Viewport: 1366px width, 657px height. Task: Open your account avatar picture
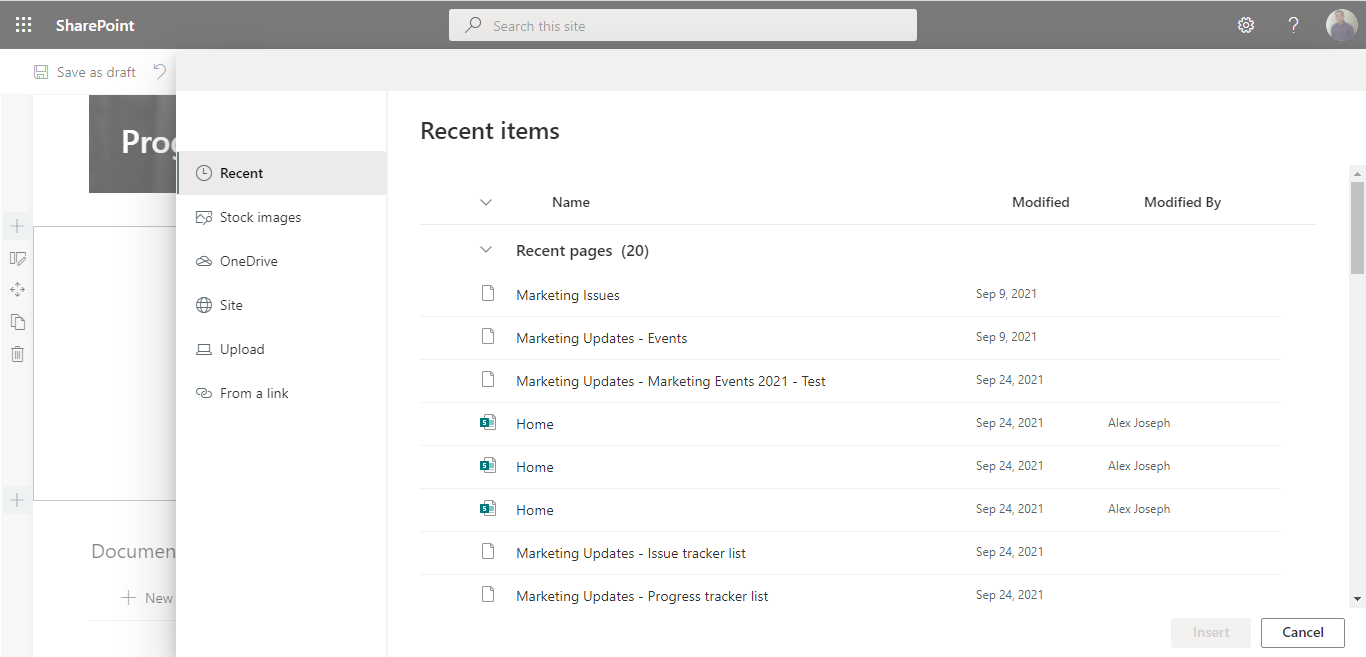(x=1341, y=24)
